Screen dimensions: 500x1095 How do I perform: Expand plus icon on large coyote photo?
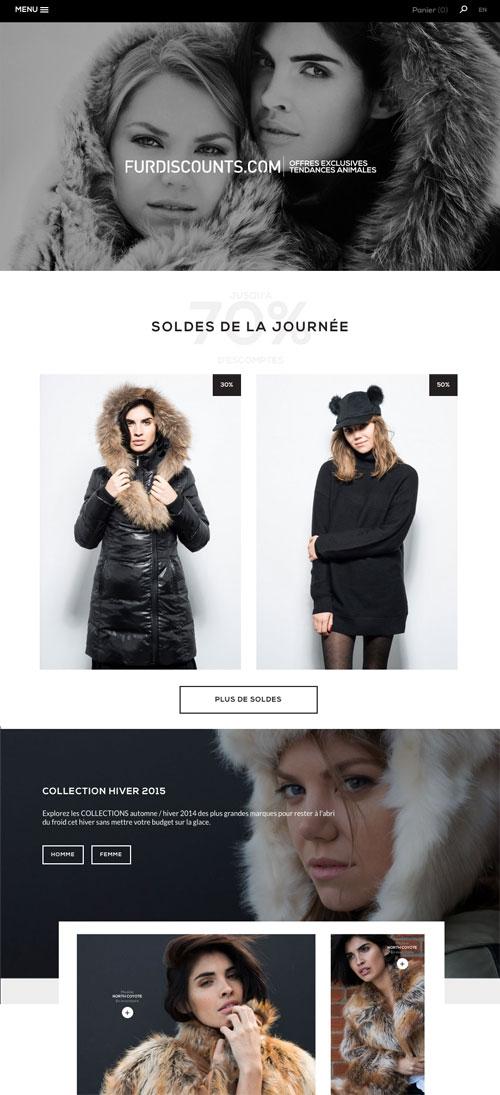[127, 1013]
